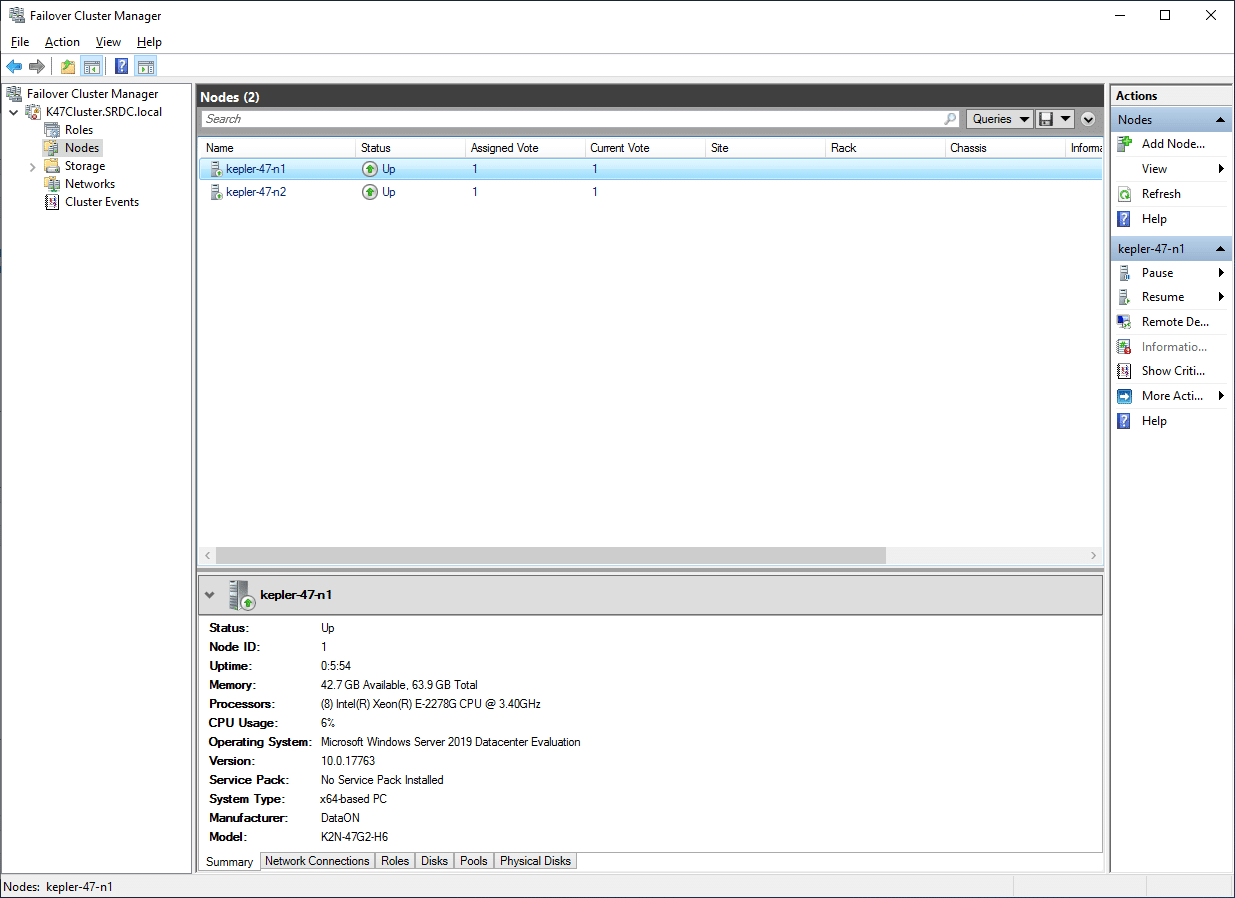Screen dimensions: 1235x898
Task: Select Nodes in the left console tree
Action: [82, 148]
